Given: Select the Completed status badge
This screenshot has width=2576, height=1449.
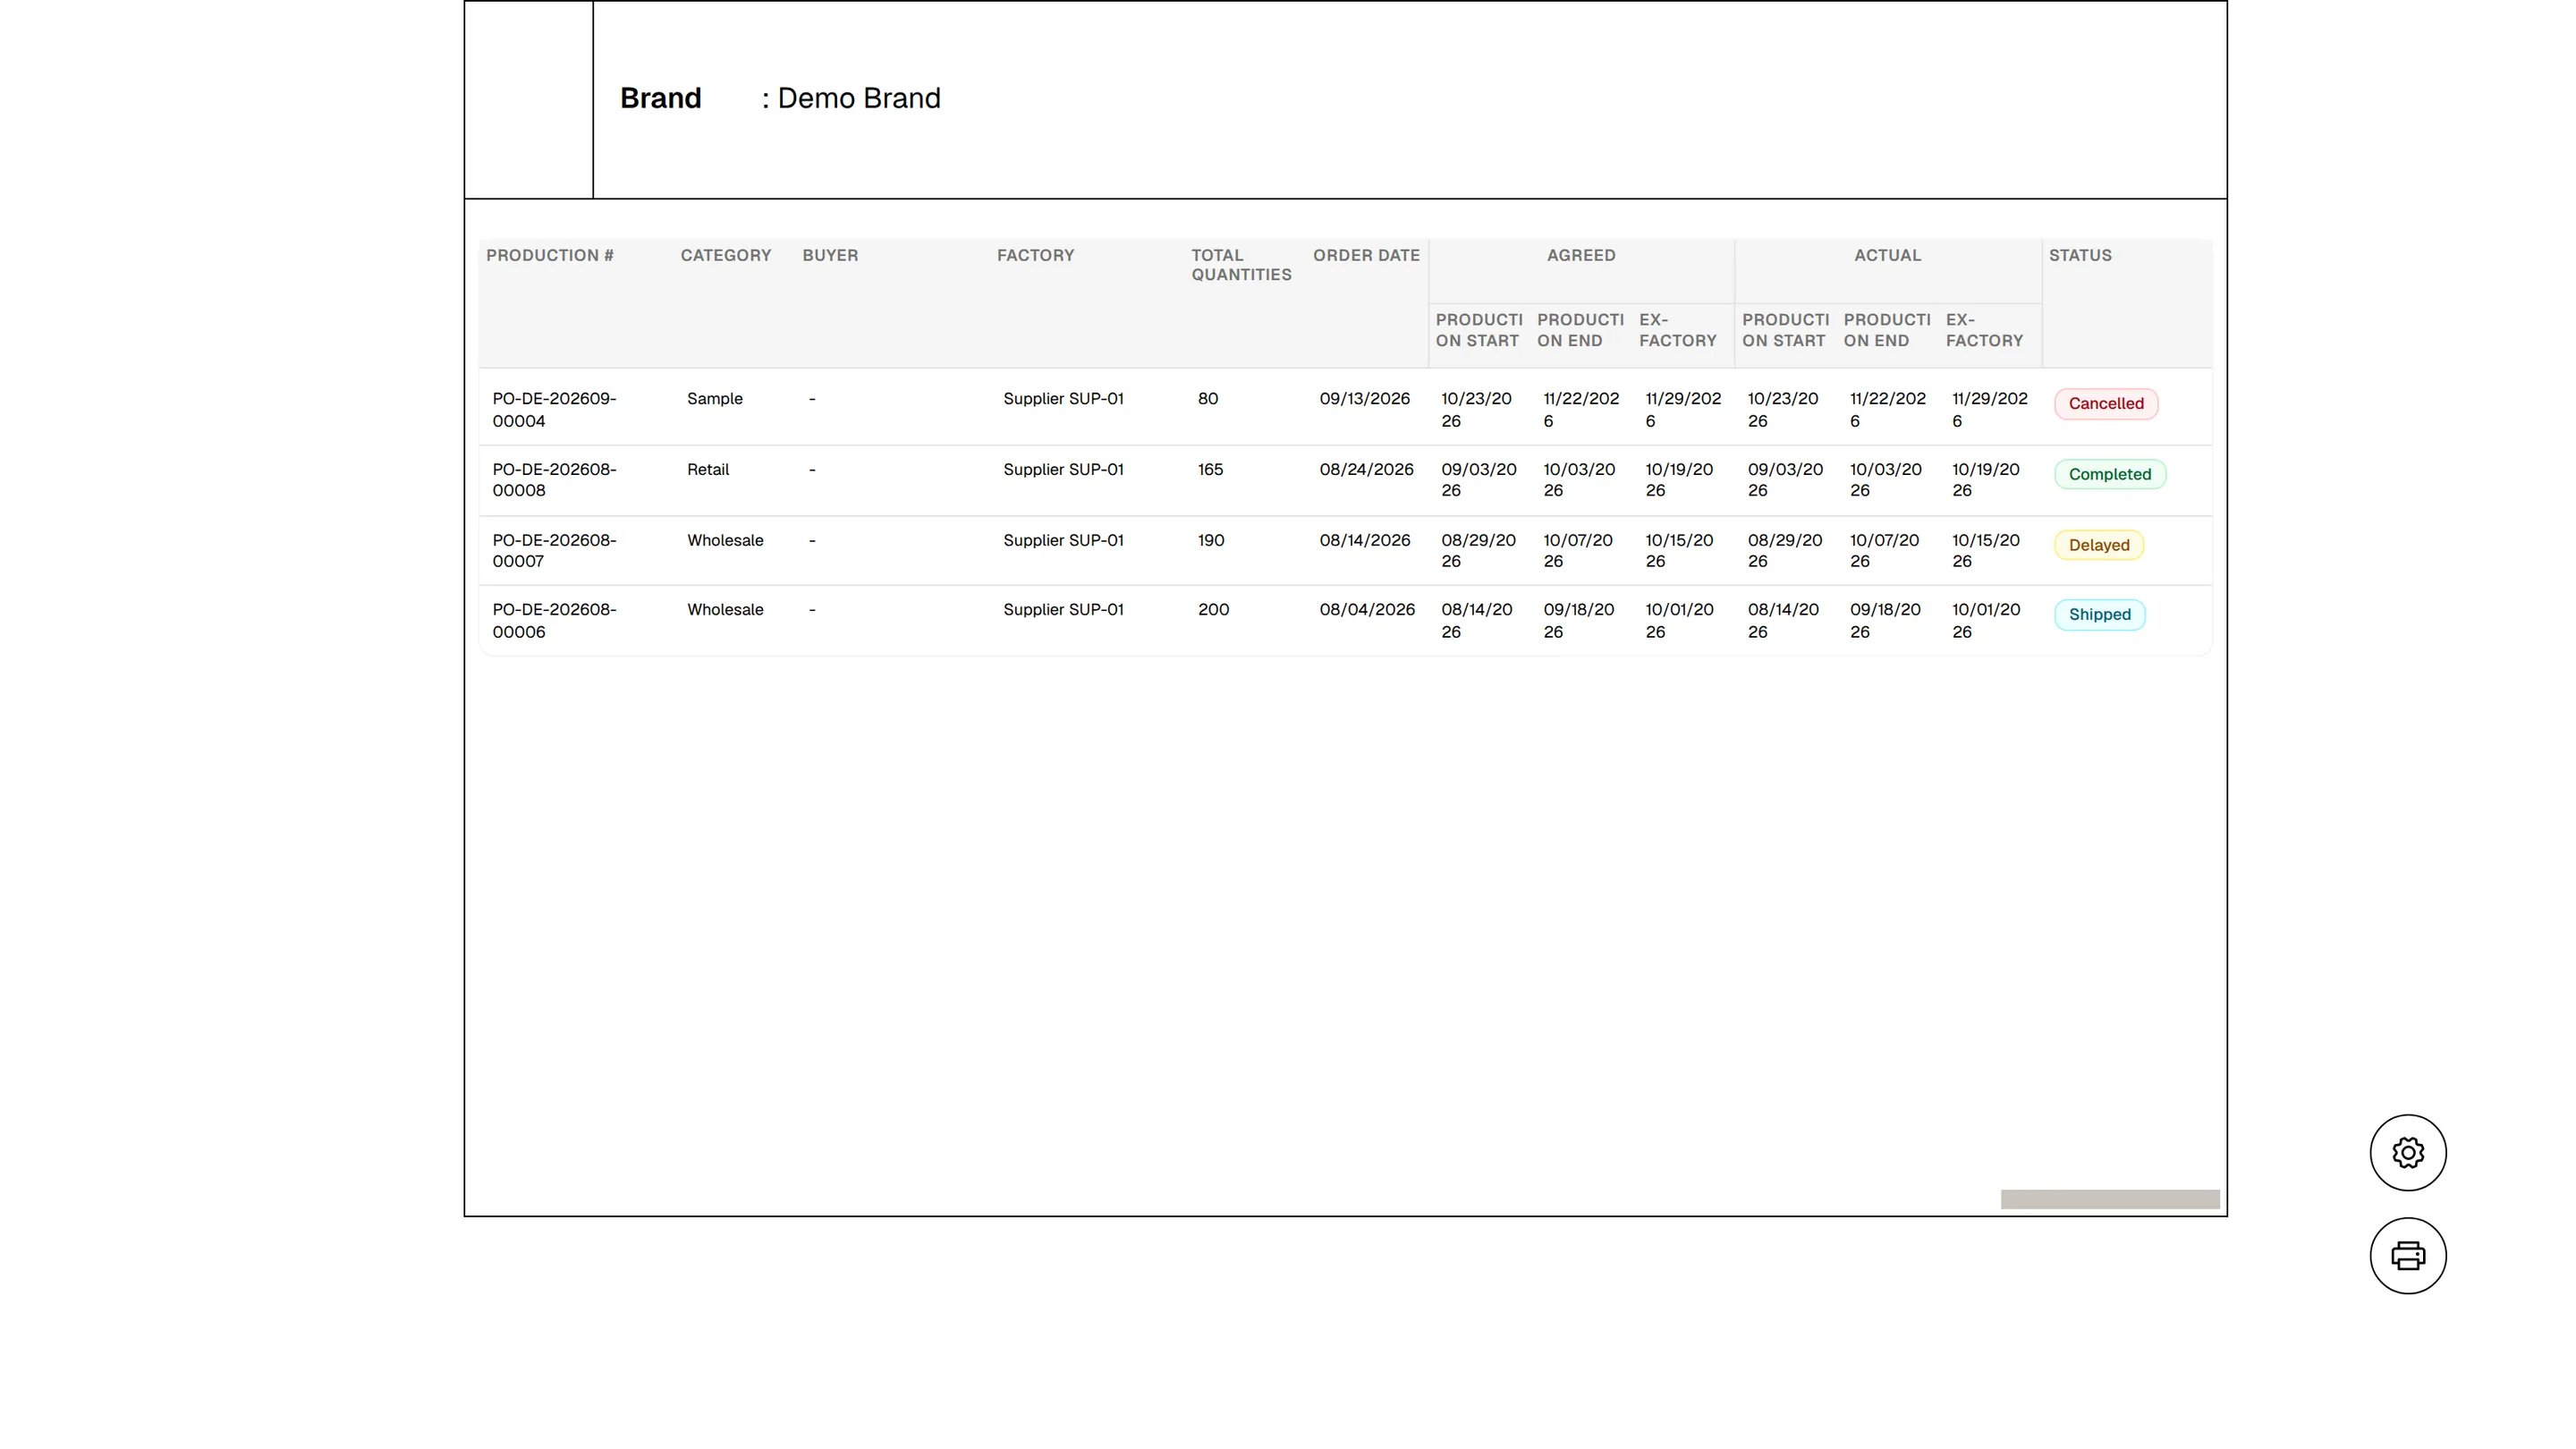Looking at the screenshot, I should tap(2110, 474).
